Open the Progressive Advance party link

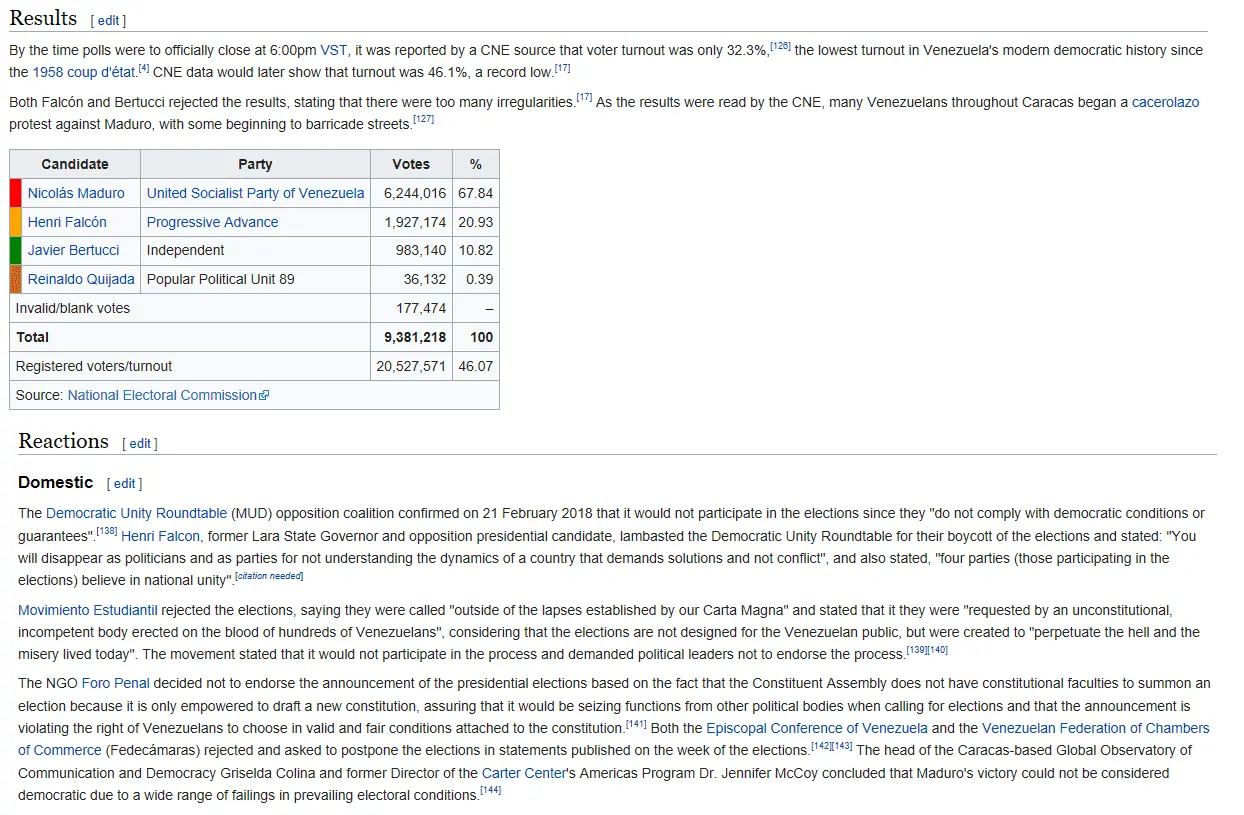(x=212, y=222)
